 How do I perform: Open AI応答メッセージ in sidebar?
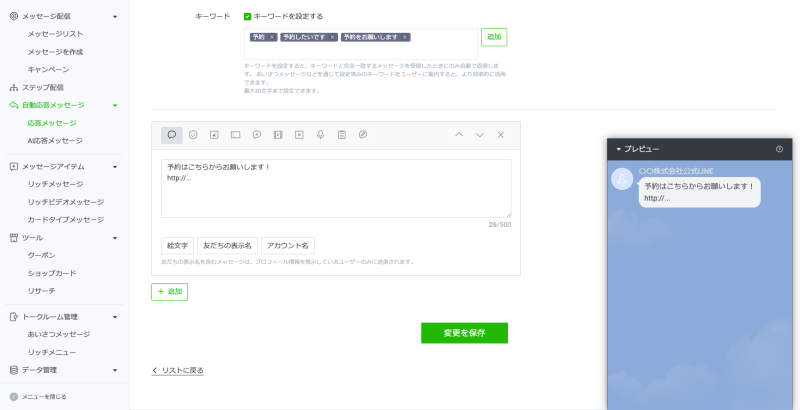(x=55, y=141)
